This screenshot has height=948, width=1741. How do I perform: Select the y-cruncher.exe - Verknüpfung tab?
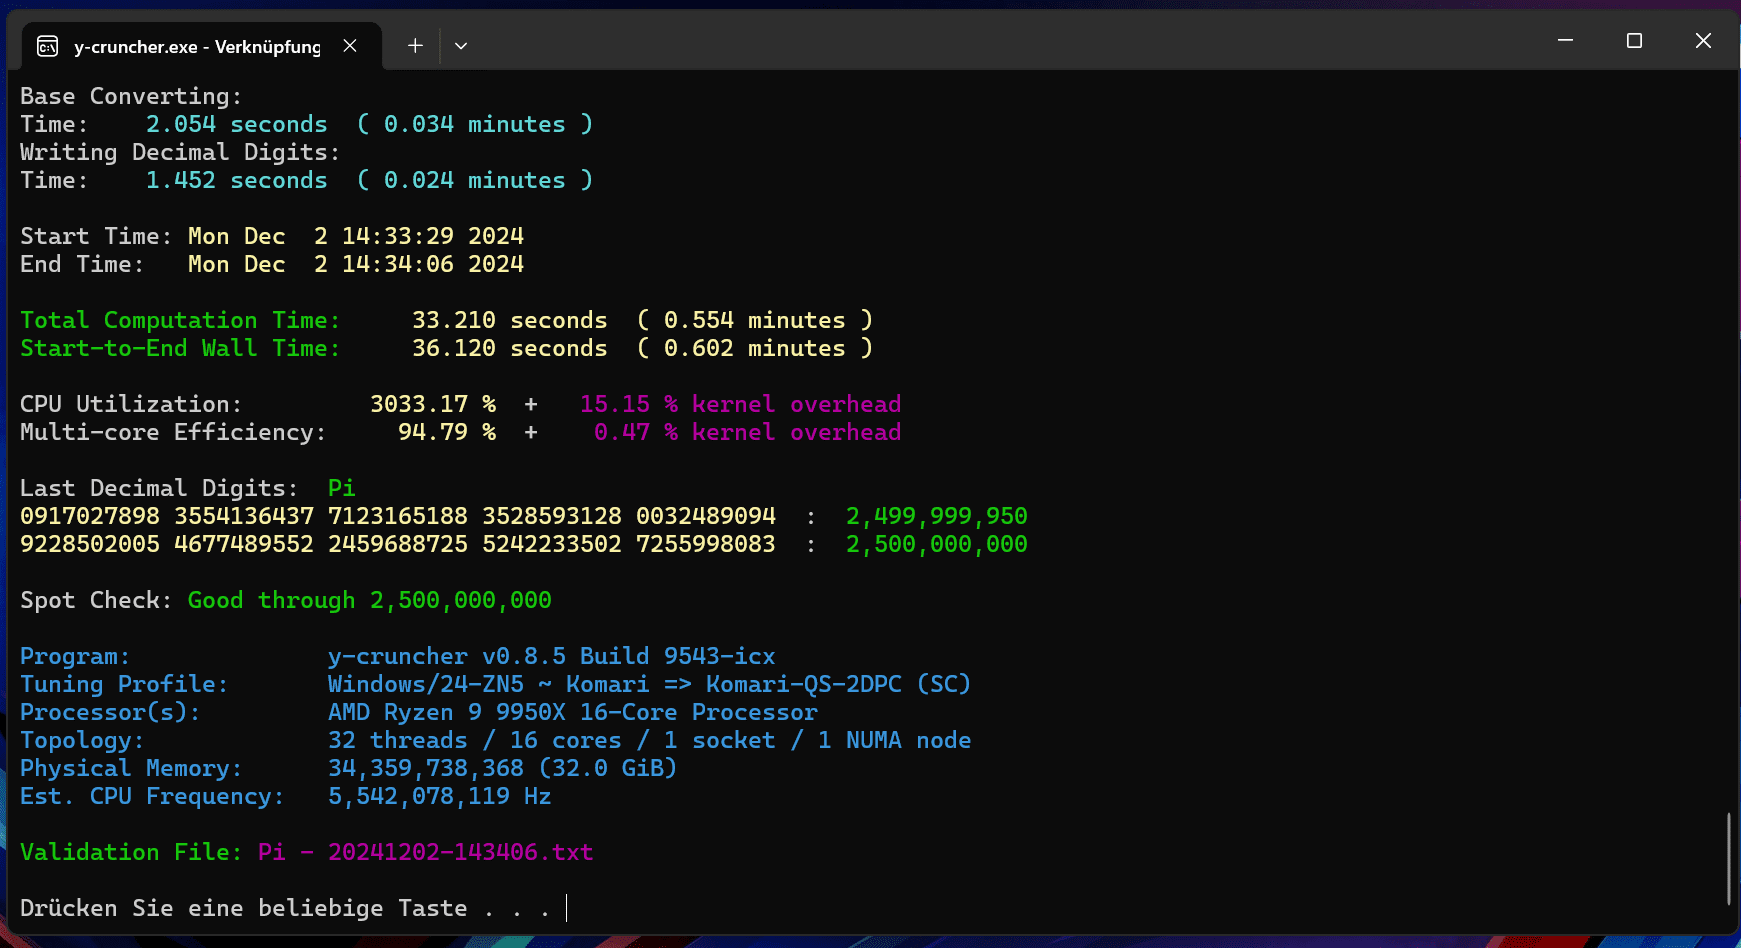tap(200, 46)
